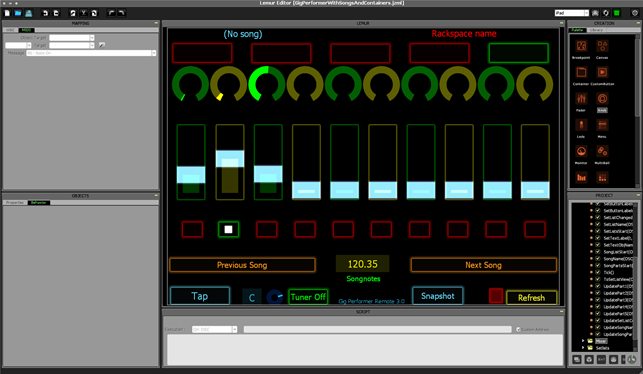This screenshot has height=374, width=643.
Task: Expand the Mixer folder in the project tree
Action: click(x=583, y=341)
